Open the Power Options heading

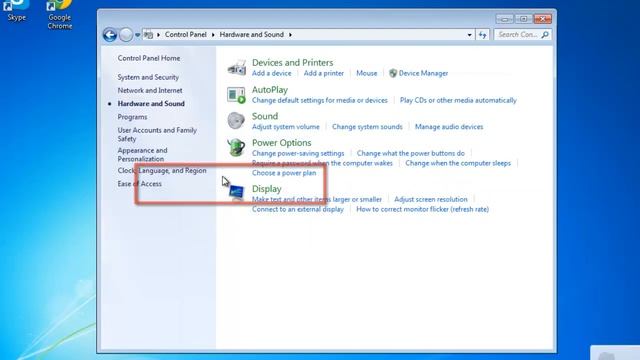tap(282, 142)
